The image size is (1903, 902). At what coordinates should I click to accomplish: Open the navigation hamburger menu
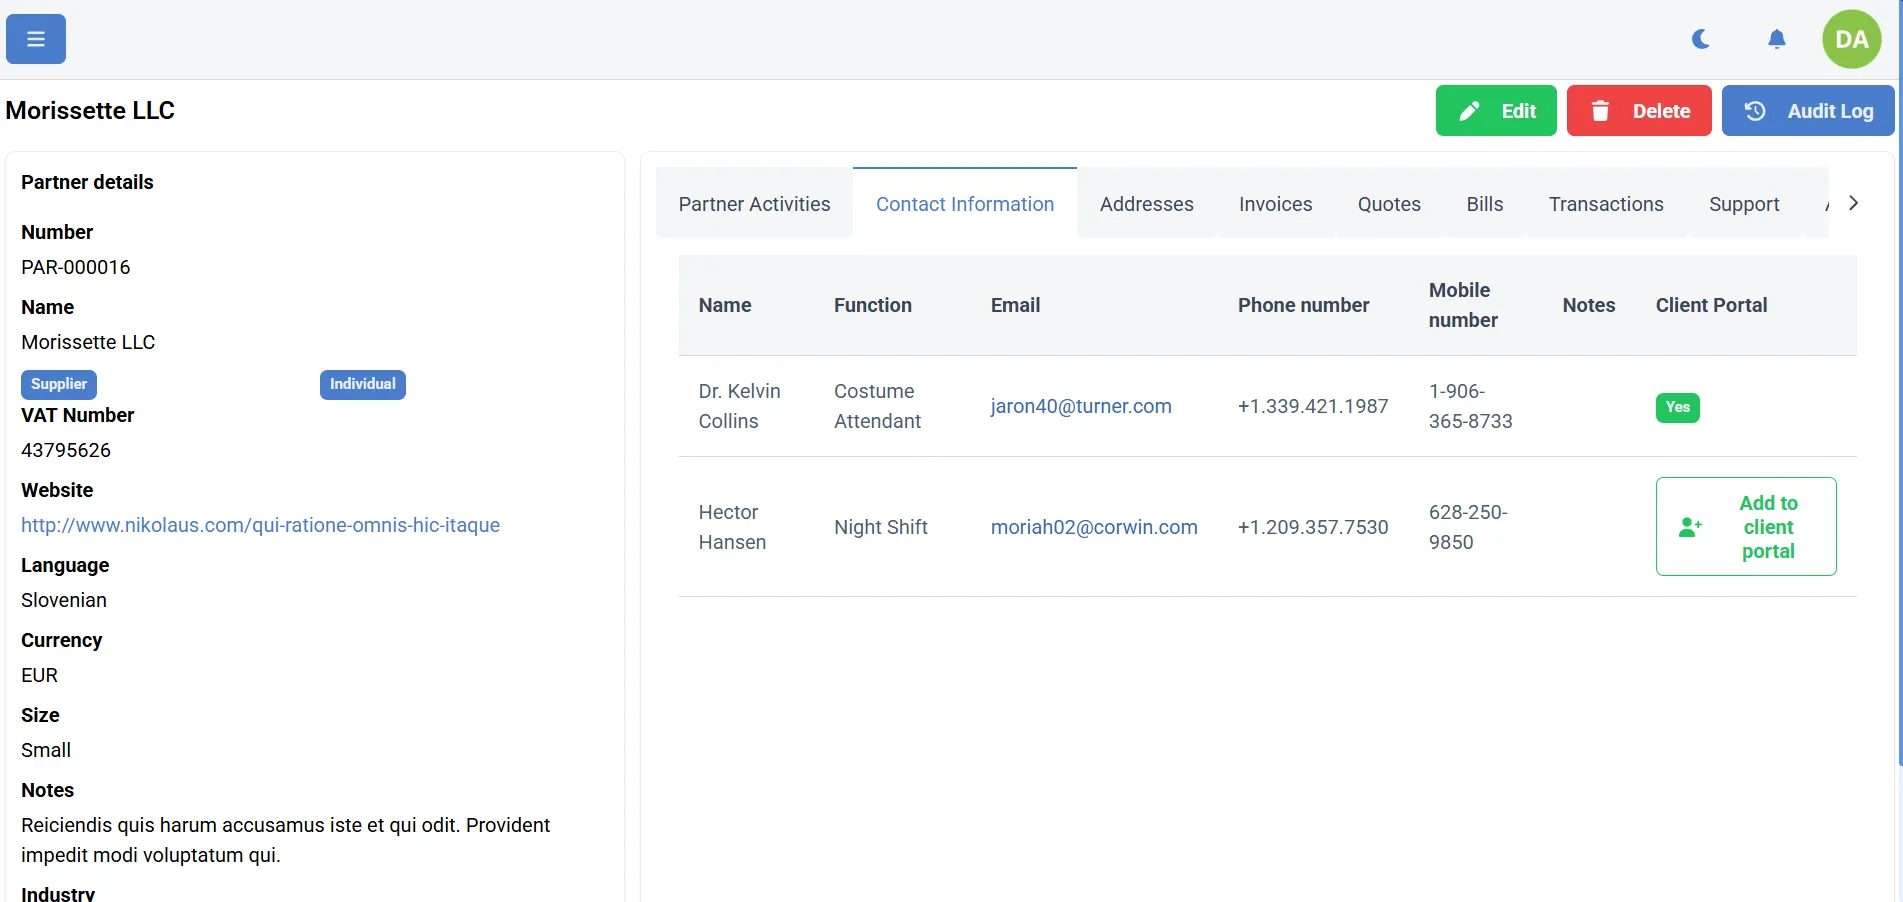point(34,38)
